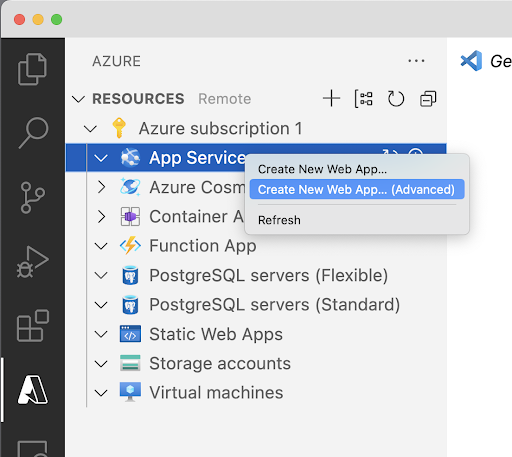Click the Azure Cosmos DB planet icon
Image resolution: width=512 pixels, height=457 pixels.
[x=130, y=186]
